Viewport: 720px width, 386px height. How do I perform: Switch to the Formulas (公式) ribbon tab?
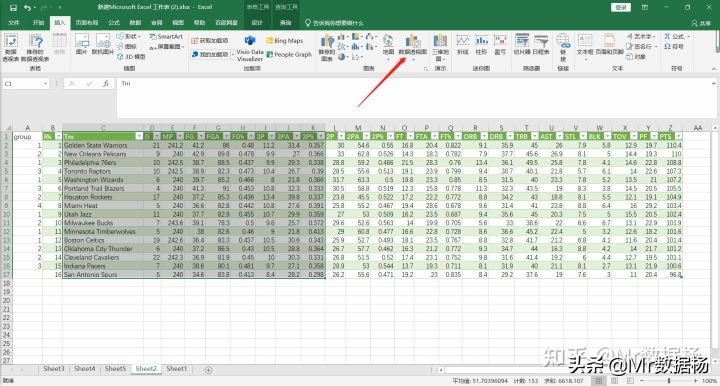pyautogui.click(x=114, y=22)
